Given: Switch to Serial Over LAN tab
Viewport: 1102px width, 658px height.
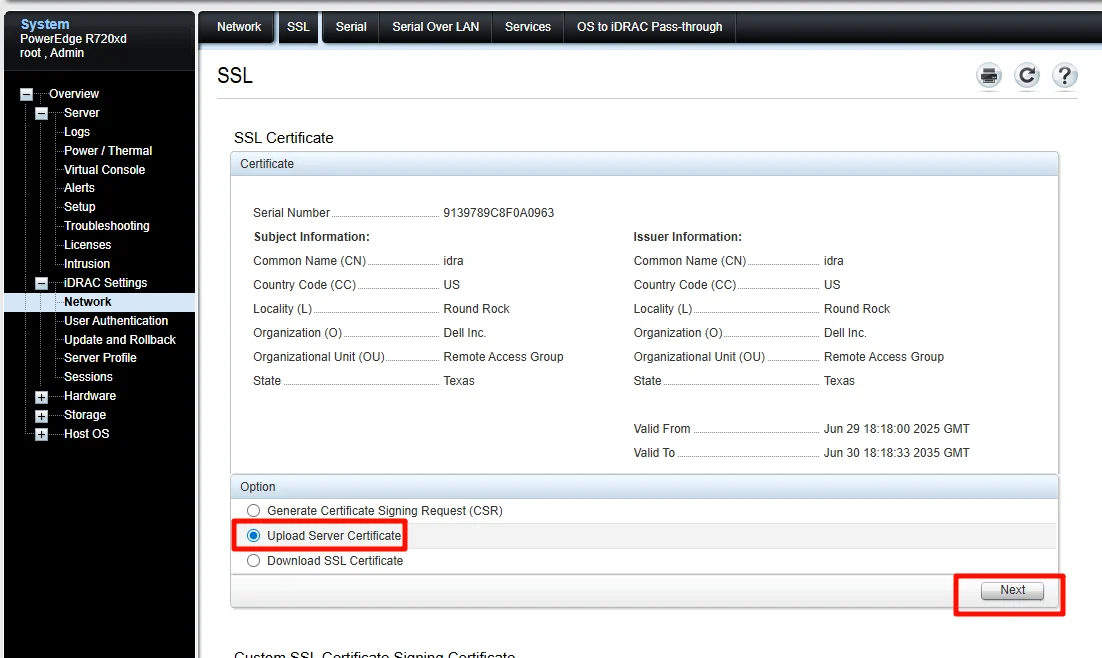Looking at the screenshot, I should 435,27.
